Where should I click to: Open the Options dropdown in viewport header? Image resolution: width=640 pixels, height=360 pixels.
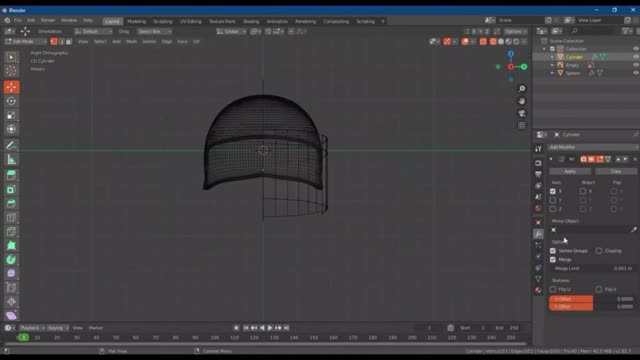coord(515,31)
